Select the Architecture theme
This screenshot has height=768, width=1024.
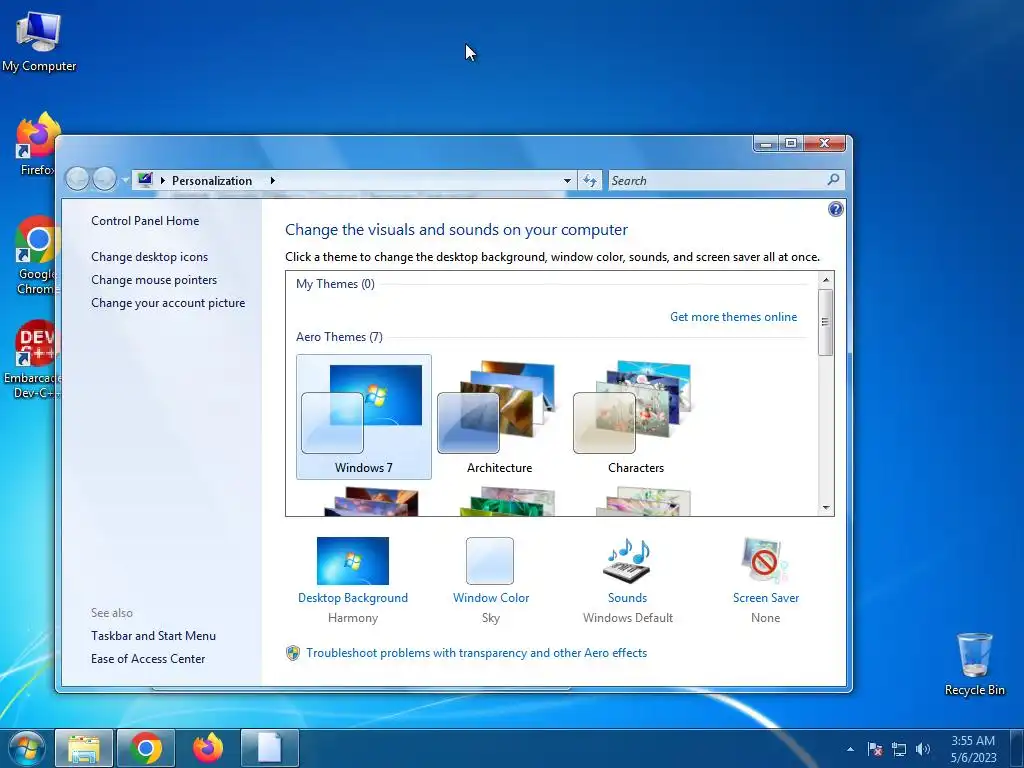tap(500, 417)
